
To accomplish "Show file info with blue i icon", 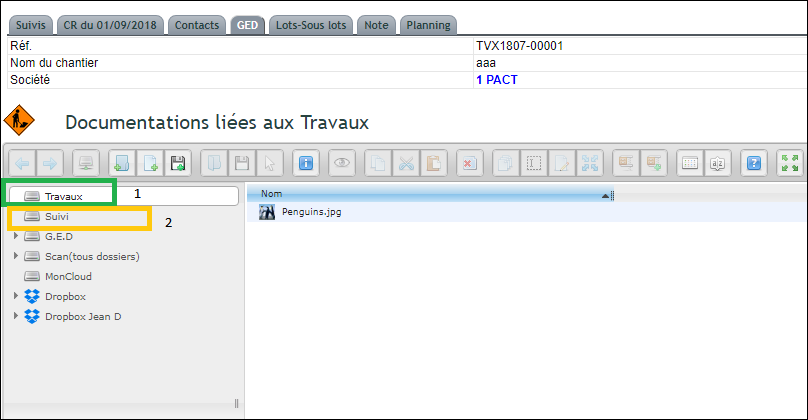I will [x=306, y=164].
